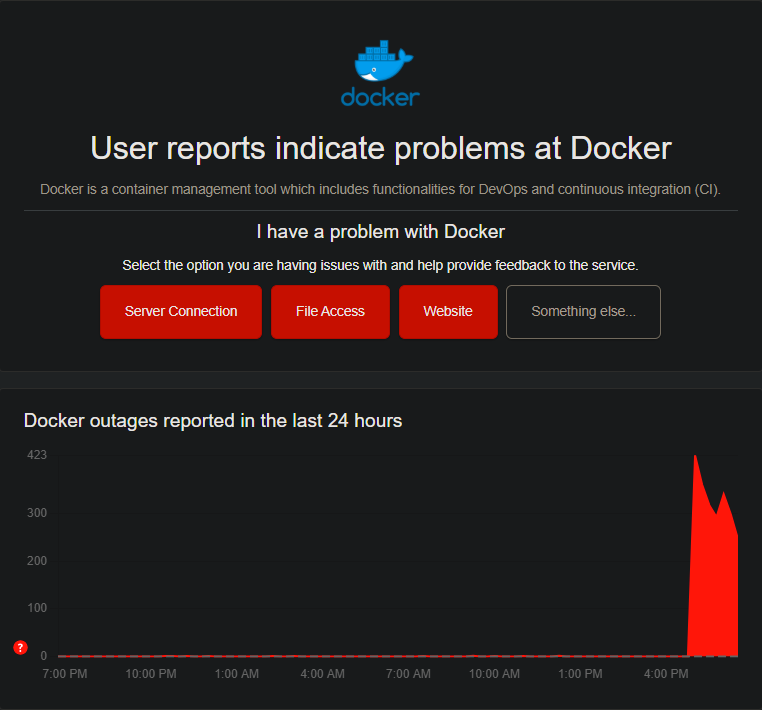Click the 1:00 PM axis label
This screenshot has height=710, width=762.
580,674
